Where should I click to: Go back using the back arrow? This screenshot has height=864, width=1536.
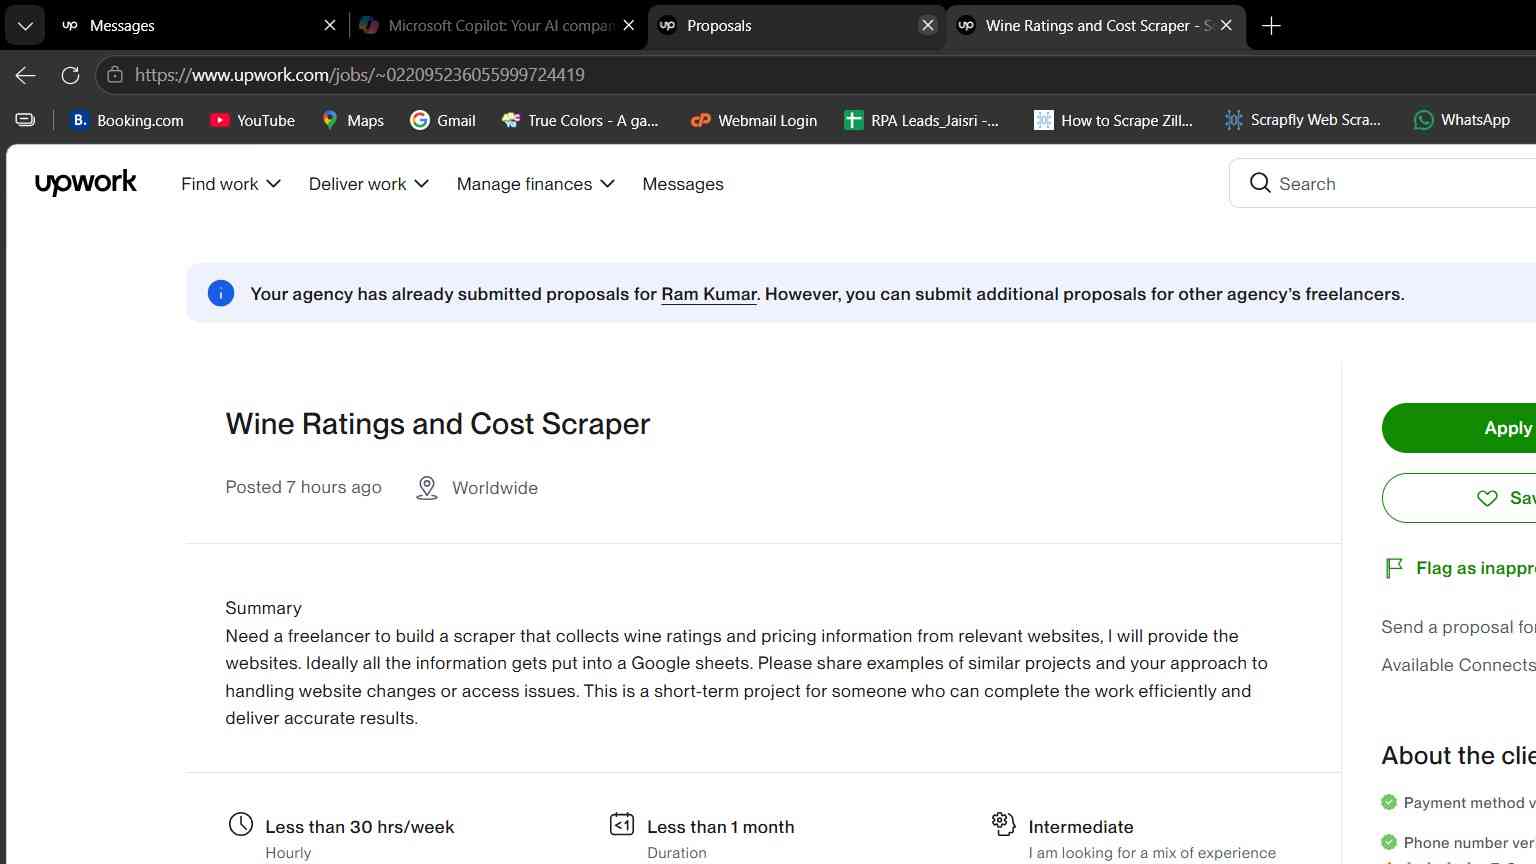coord(26,75)
